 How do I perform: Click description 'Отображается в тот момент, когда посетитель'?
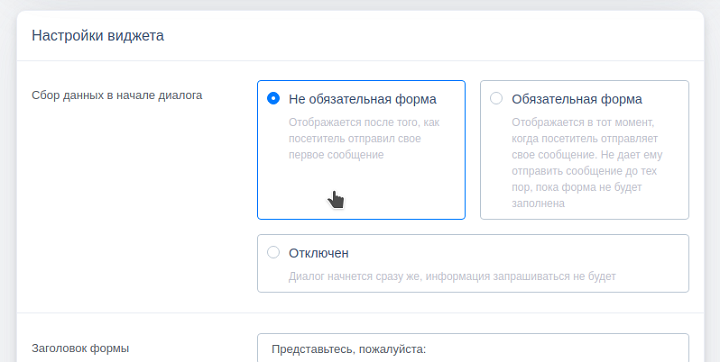coord(587,163)
